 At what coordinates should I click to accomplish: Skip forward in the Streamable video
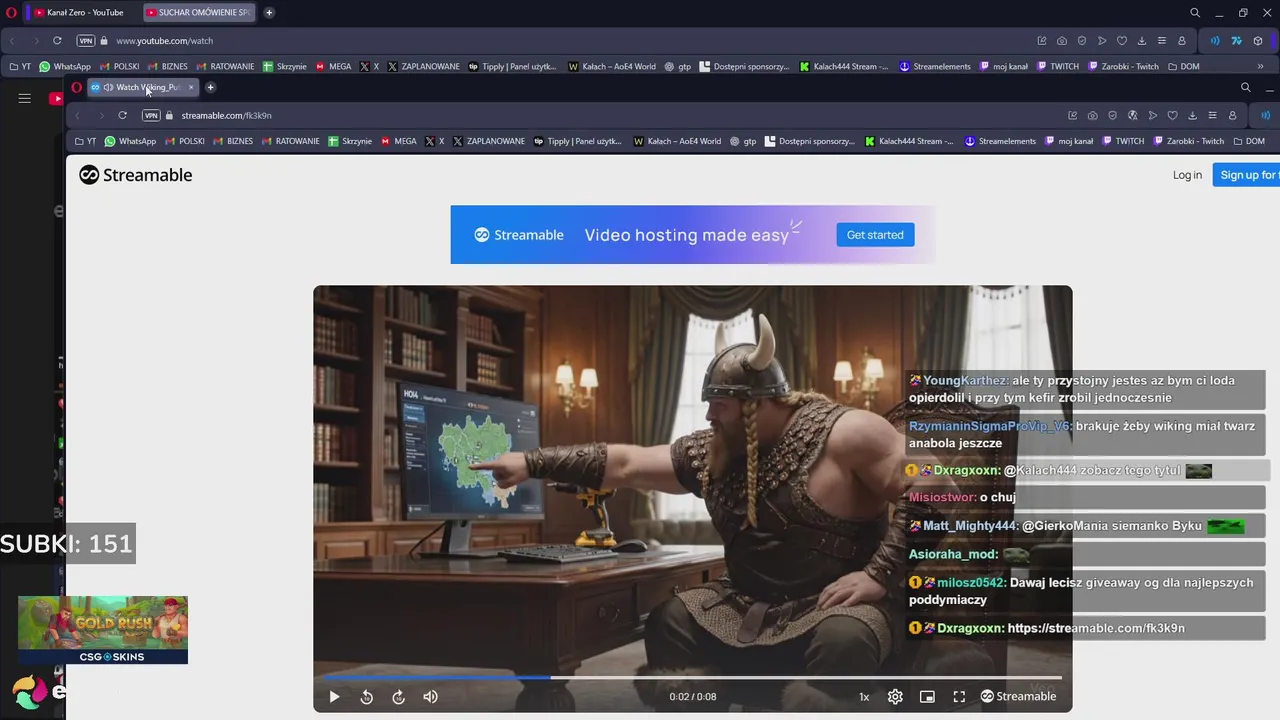click(398, 697)
